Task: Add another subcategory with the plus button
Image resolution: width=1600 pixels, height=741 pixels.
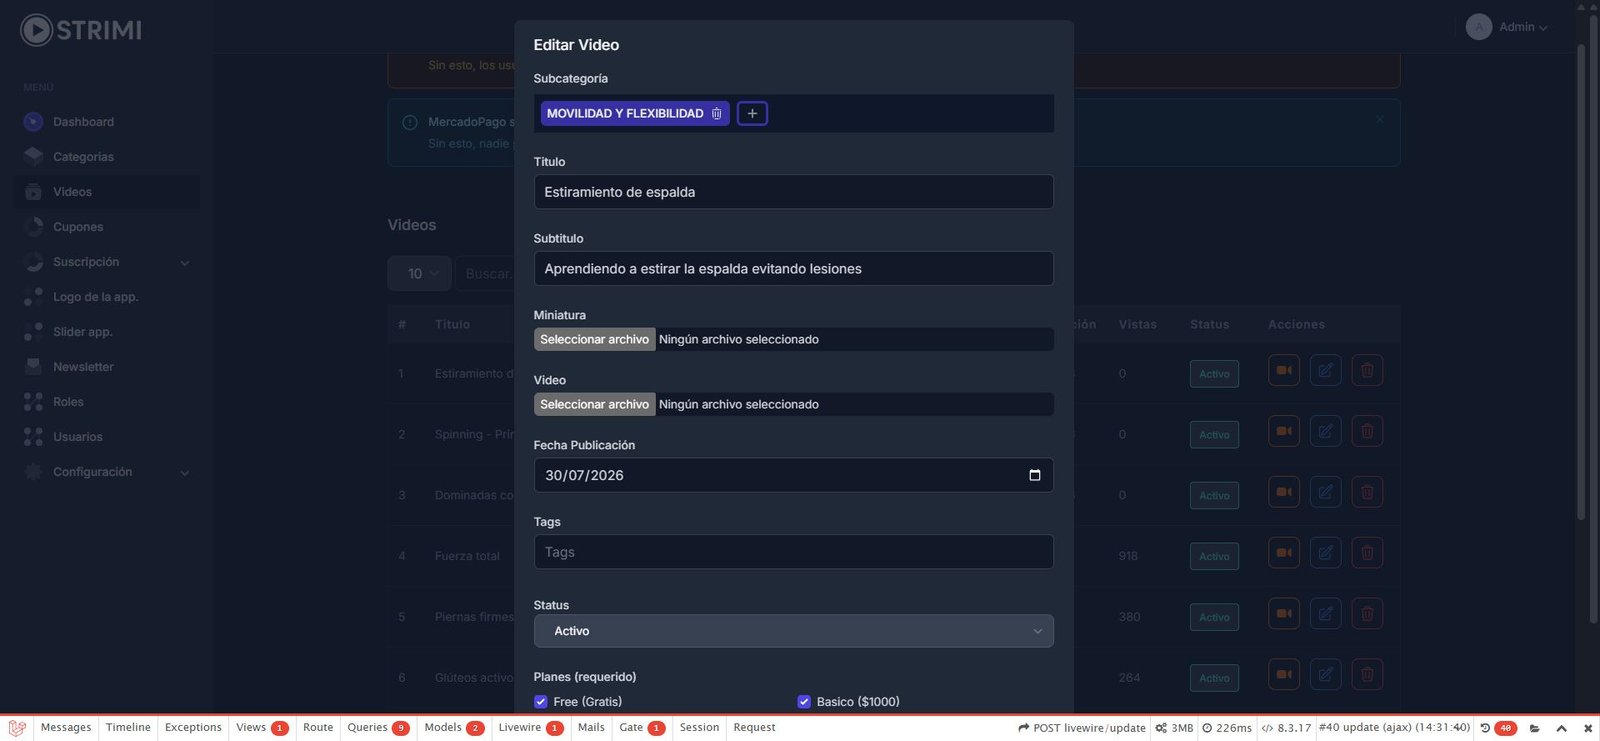Action: (752, 114)
